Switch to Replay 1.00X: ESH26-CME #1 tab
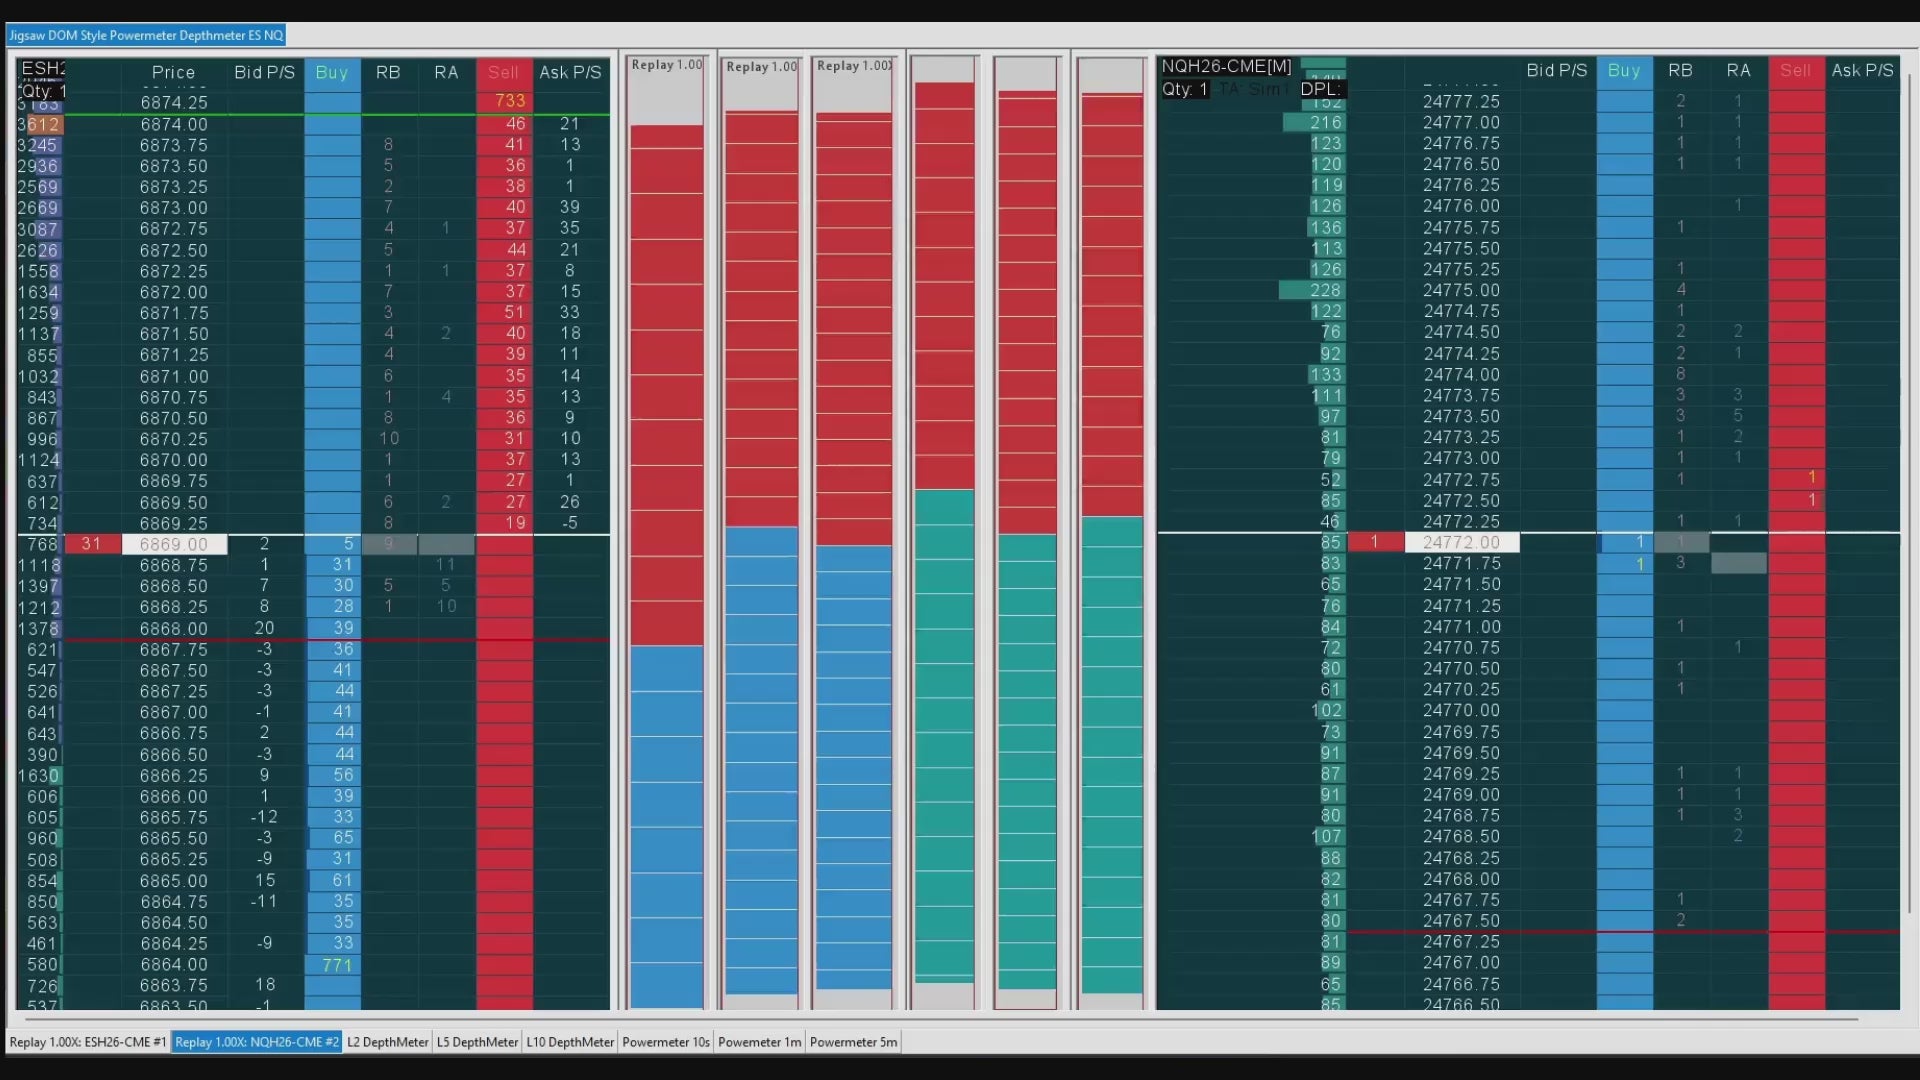This screenshot has height=1080, width=1920. click(x=88, y=1042)
